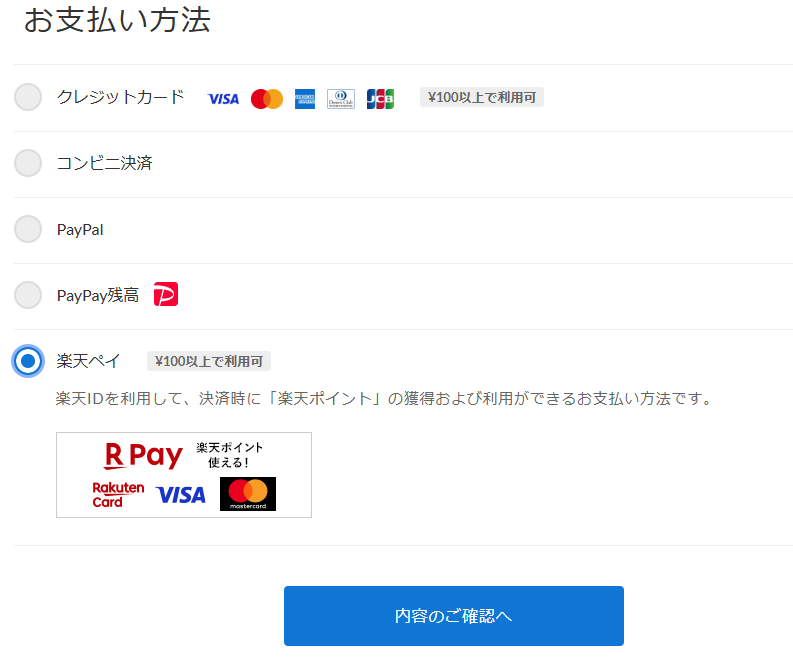
Task: Click the コンビニ決済 label text
Action: [x=104, y=163]
